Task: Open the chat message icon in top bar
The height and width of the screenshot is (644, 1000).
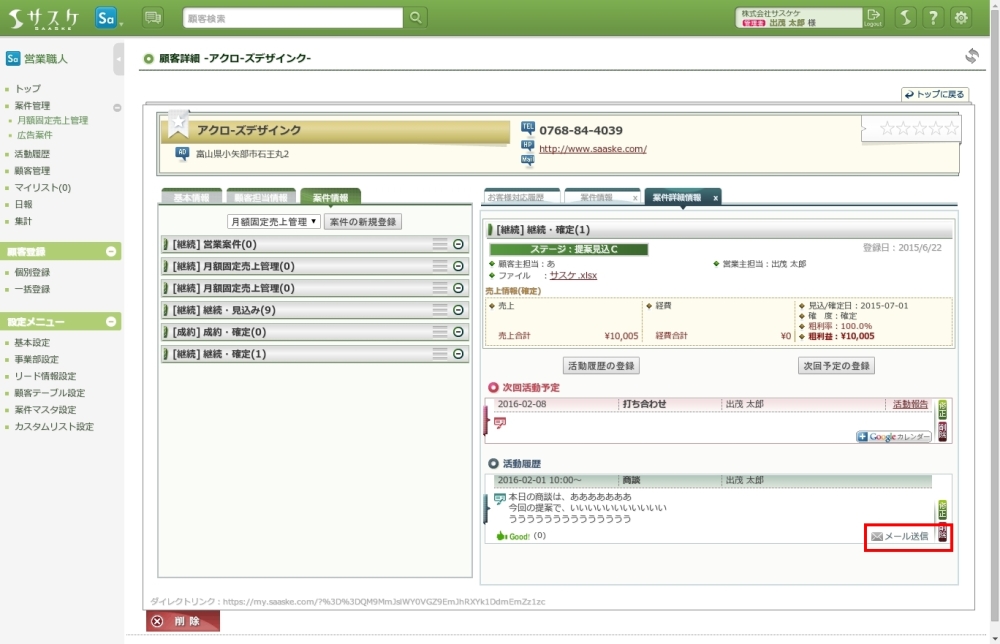Action: pyautogui.click(x=153, y=17)
